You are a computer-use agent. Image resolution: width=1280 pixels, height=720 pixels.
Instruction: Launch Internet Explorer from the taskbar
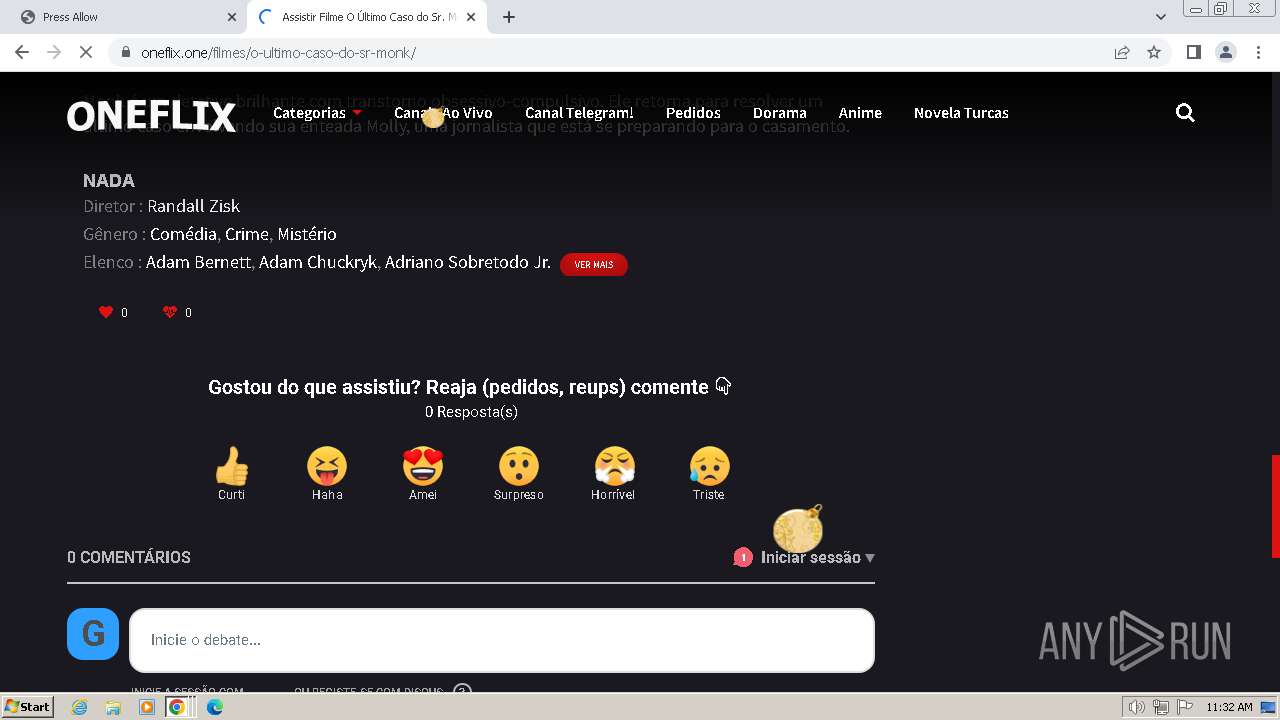tap(80, 707)
